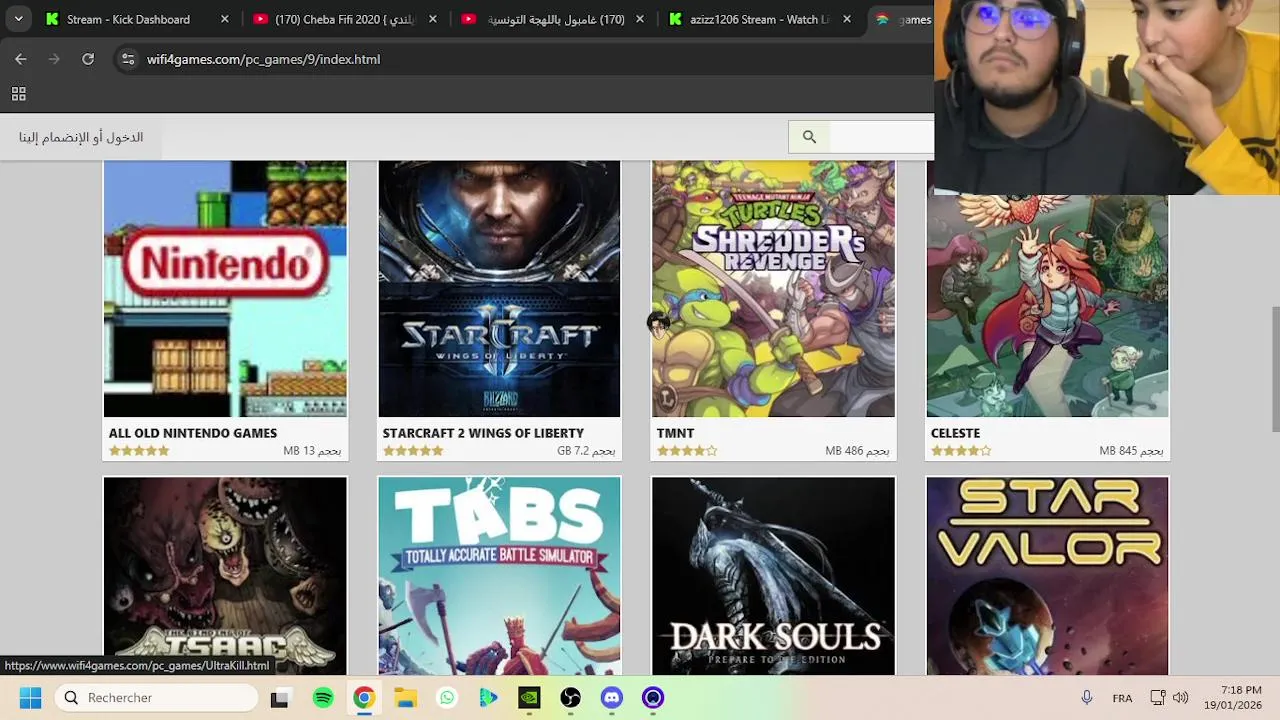Open OBS Studio from the taskbar
The image size is (1280, 720).
[x=571, y=698]
